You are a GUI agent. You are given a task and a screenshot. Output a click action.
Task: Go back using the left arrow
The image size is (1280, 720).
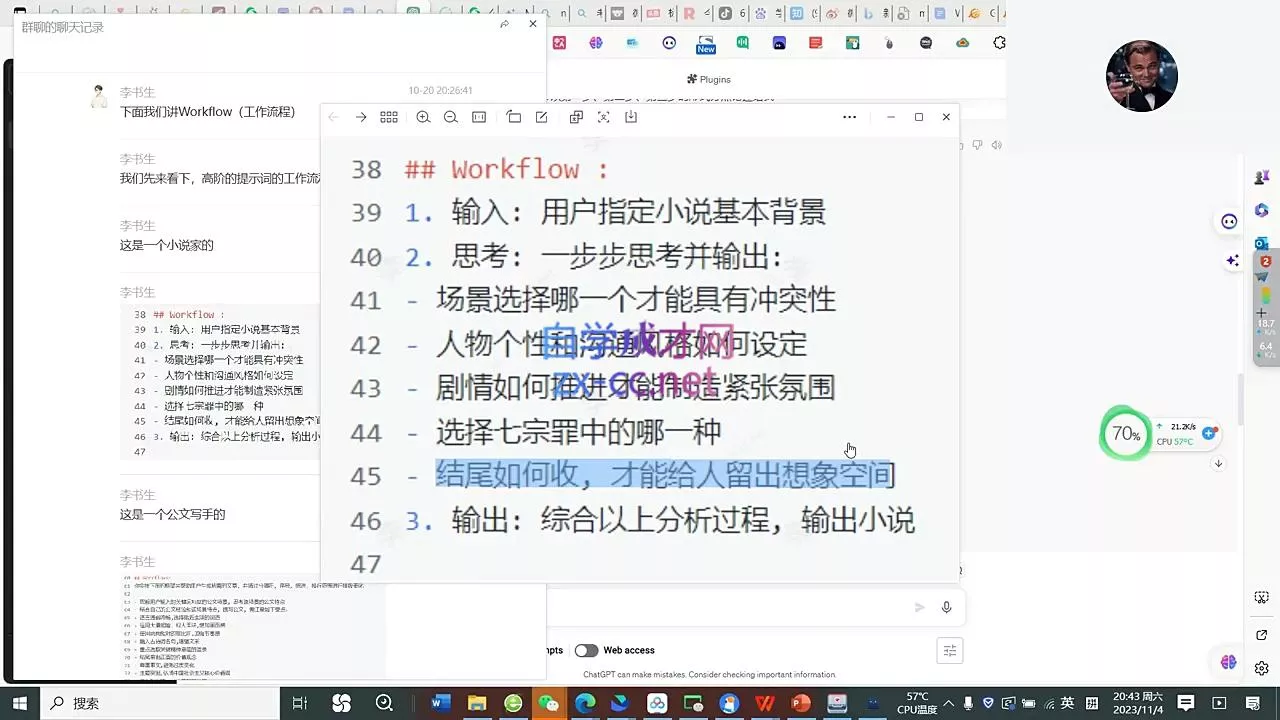click(x=333, y=117)
